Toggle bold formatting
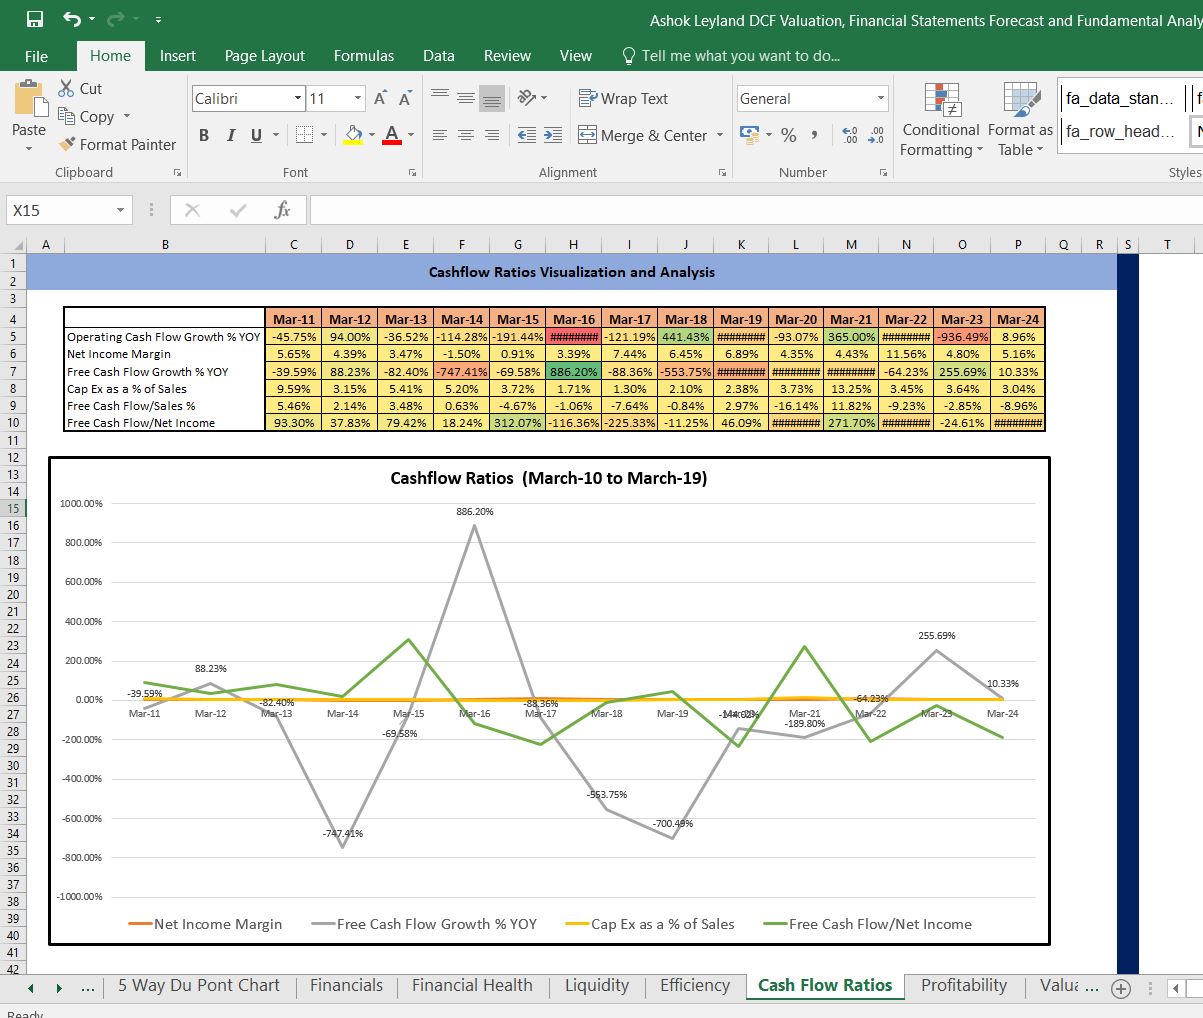Screen dimensions: 1203x1018 [x=204, y=135]
